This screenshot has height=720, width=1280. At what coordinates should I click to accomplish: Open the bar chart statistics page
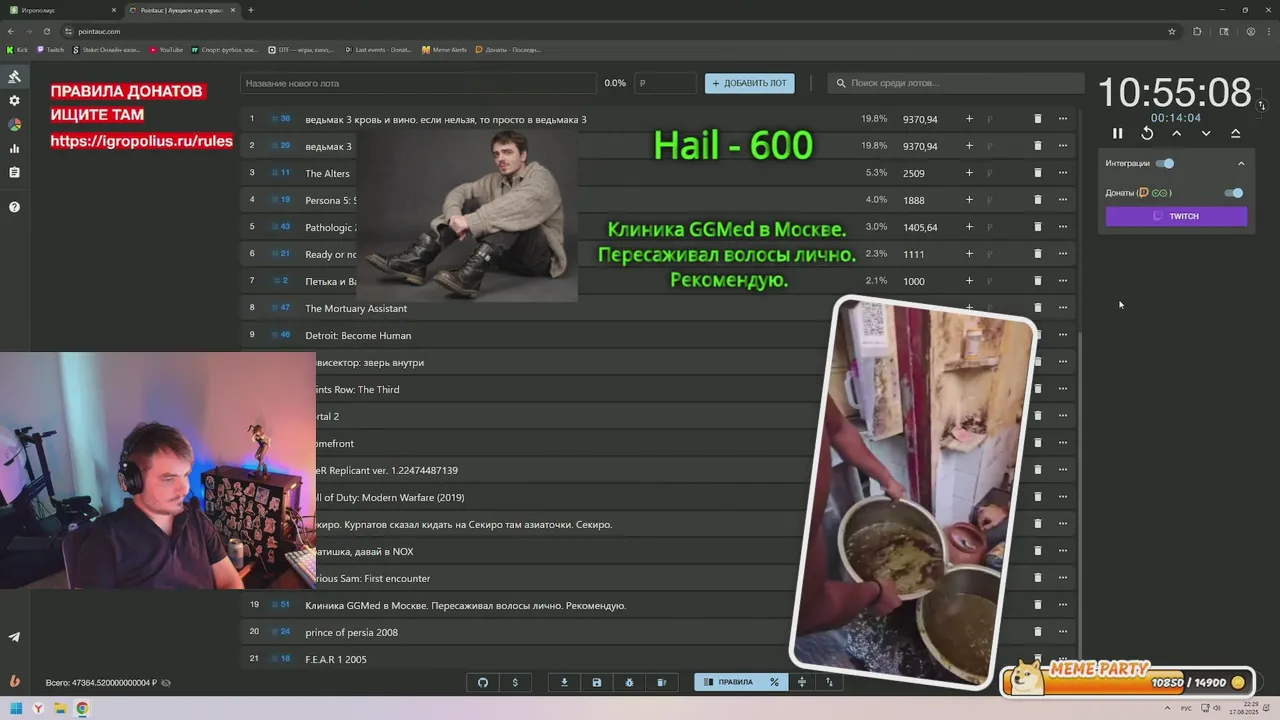click(14, 149)
